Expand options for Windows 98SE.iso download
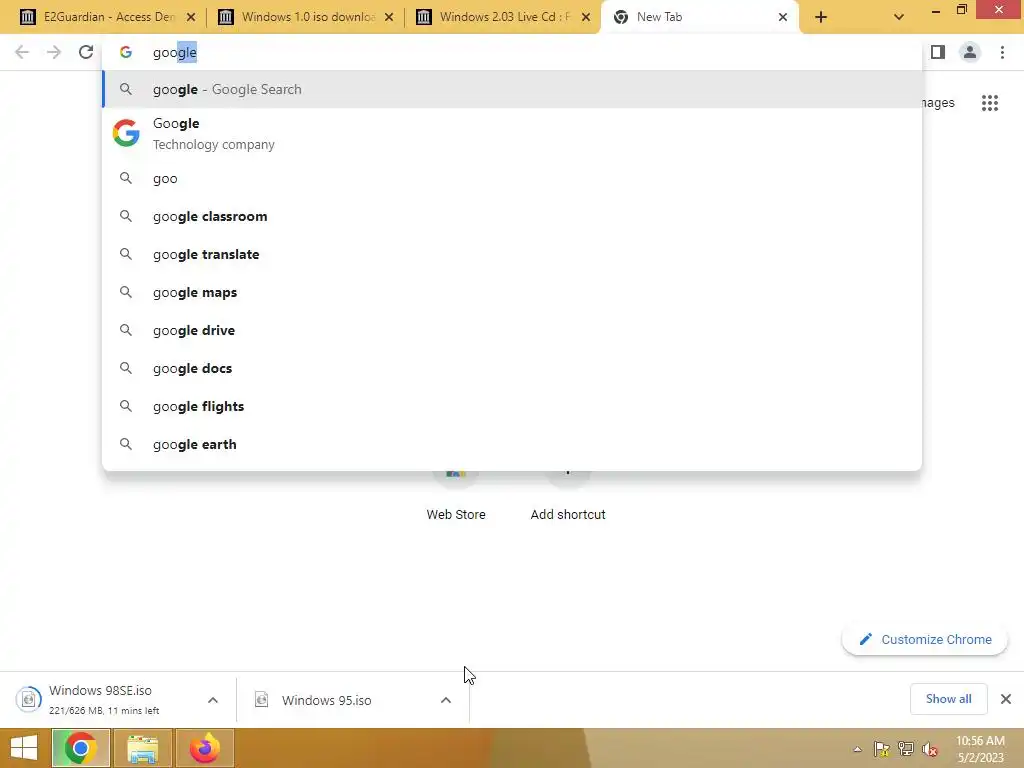 (x=213, y=700)
